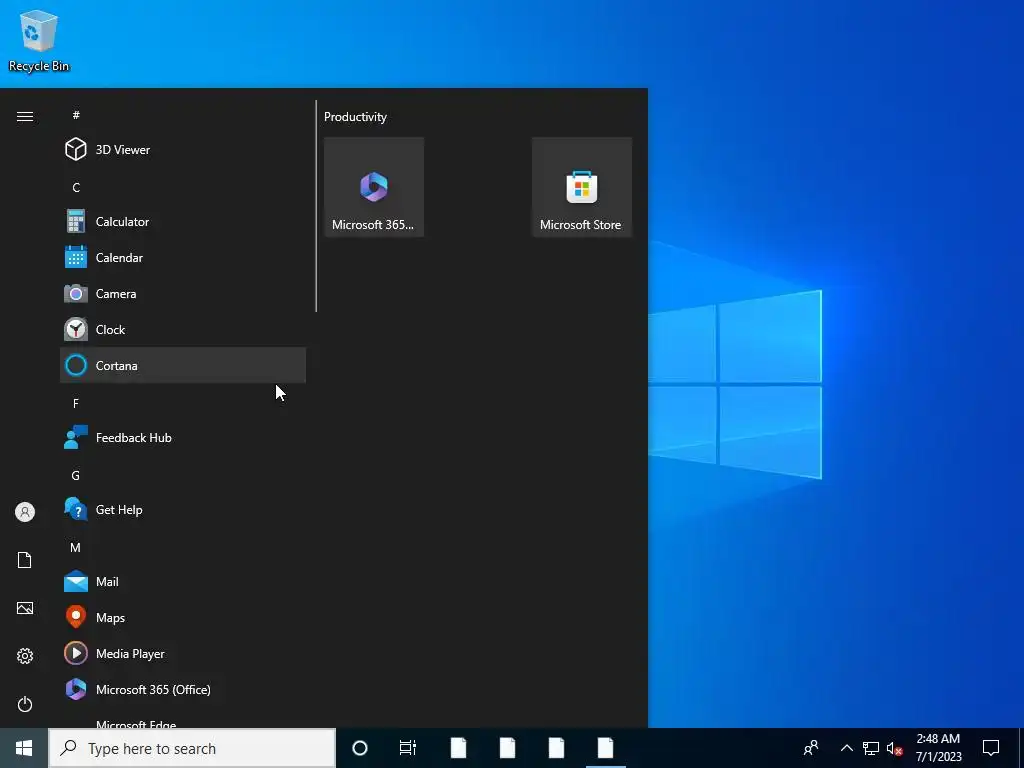Click the Power button icon

click(x=25, y=704)
